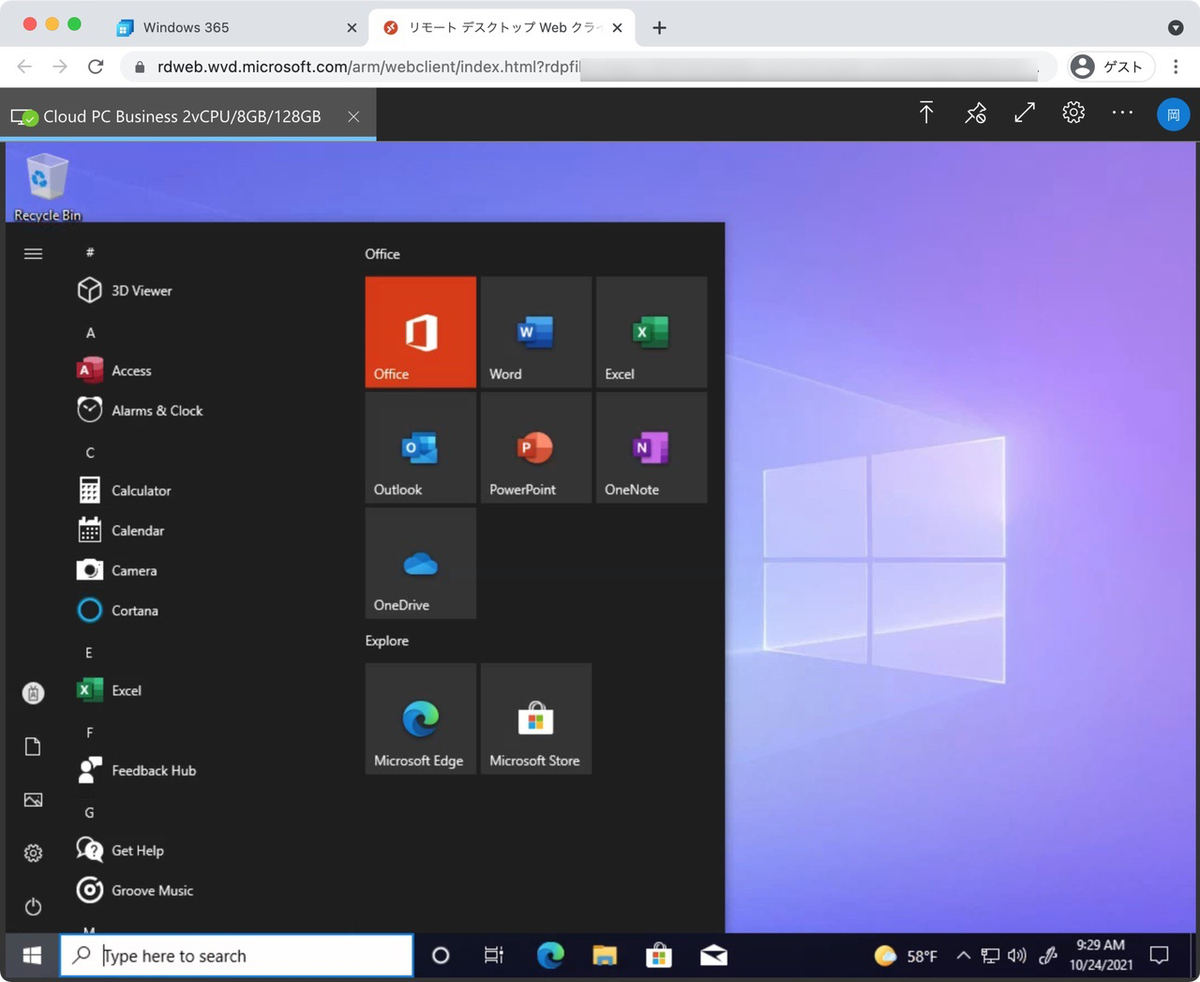This screenshot has height=982, width=1200.
Task: Show hidden system tray icons
Action: click(x=963, y=956)
